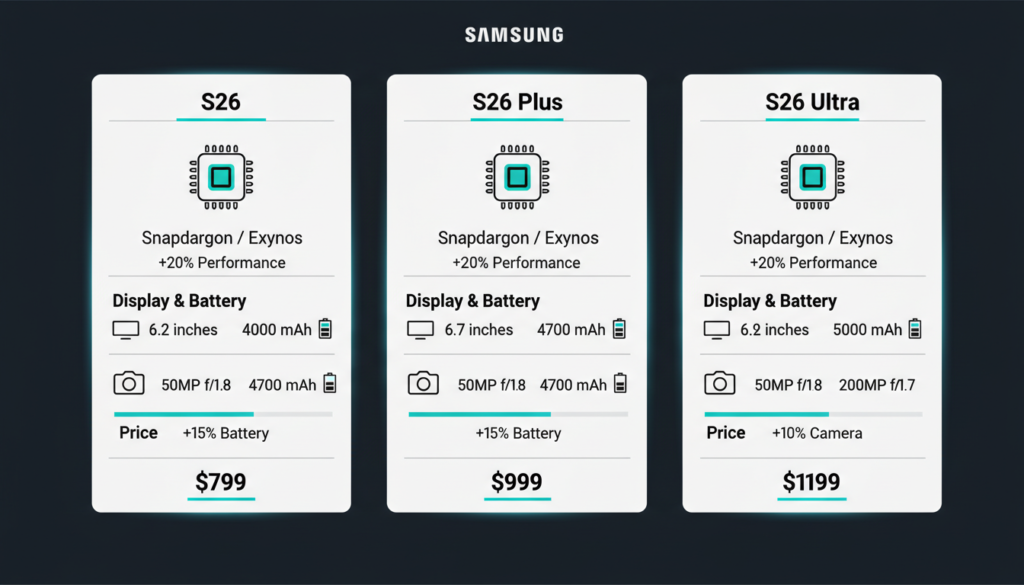Choose the $1199 price

click(x=812, y=483)
